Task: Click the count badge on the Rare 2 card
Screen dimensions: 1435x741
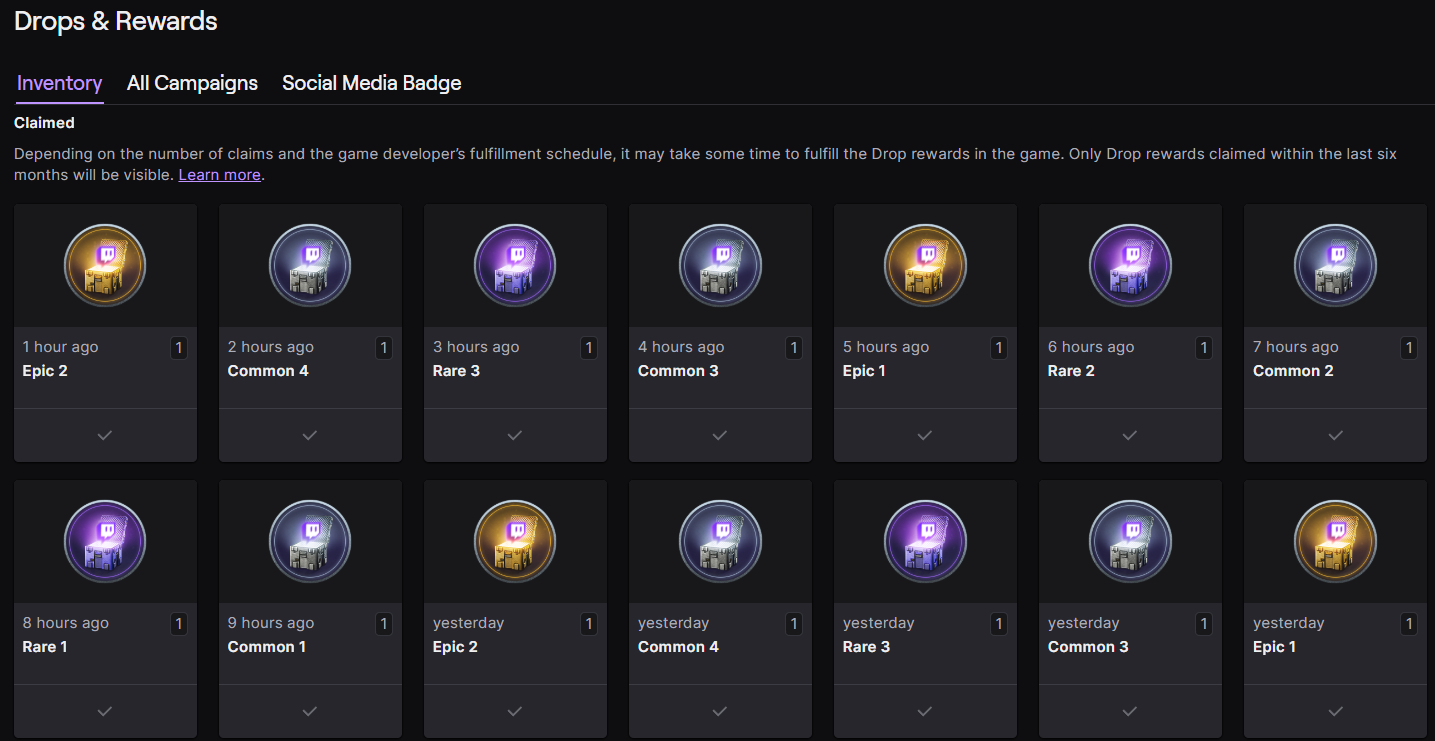Action: tap(1204, 348)
